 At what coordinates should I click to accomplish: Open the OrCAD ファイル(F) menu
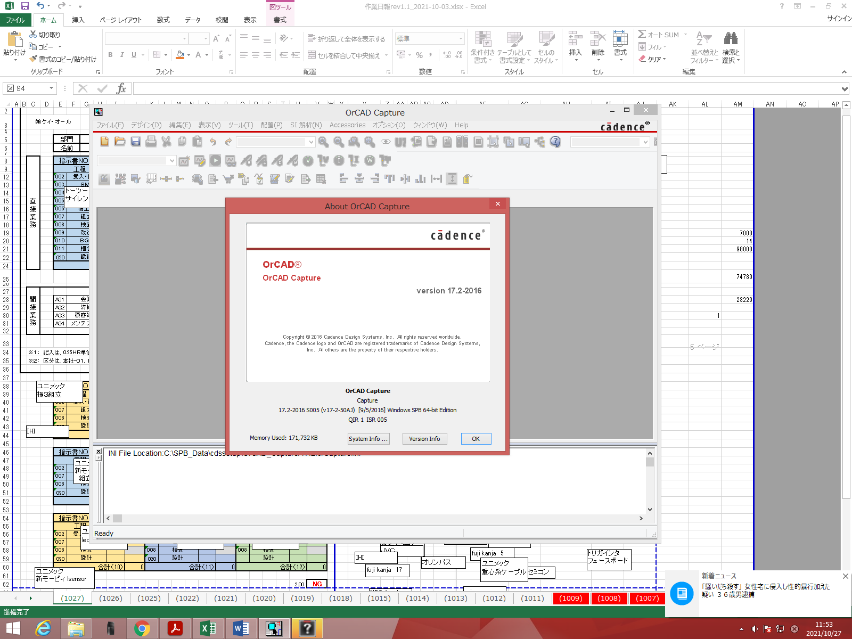110,125
